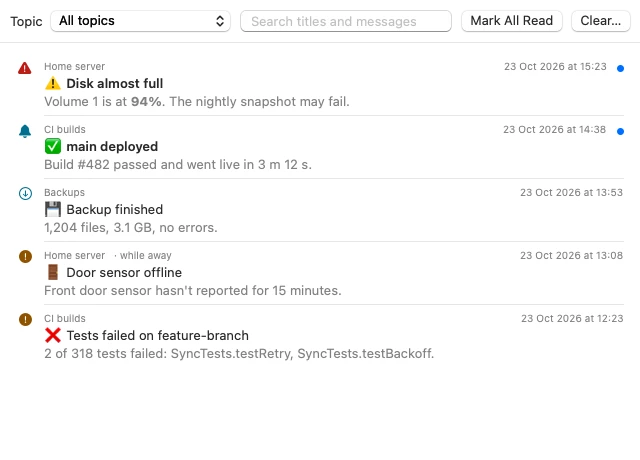Click the green checkmark emoji on main deployed

(x=53, y=147)
